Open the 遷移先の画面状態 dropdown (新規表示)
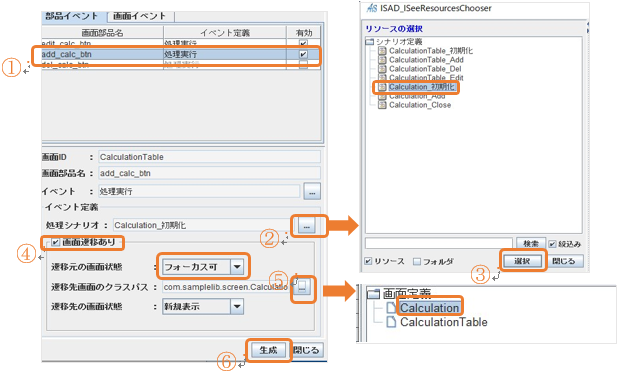The image size is (617, 371). (x=203, y=306)
